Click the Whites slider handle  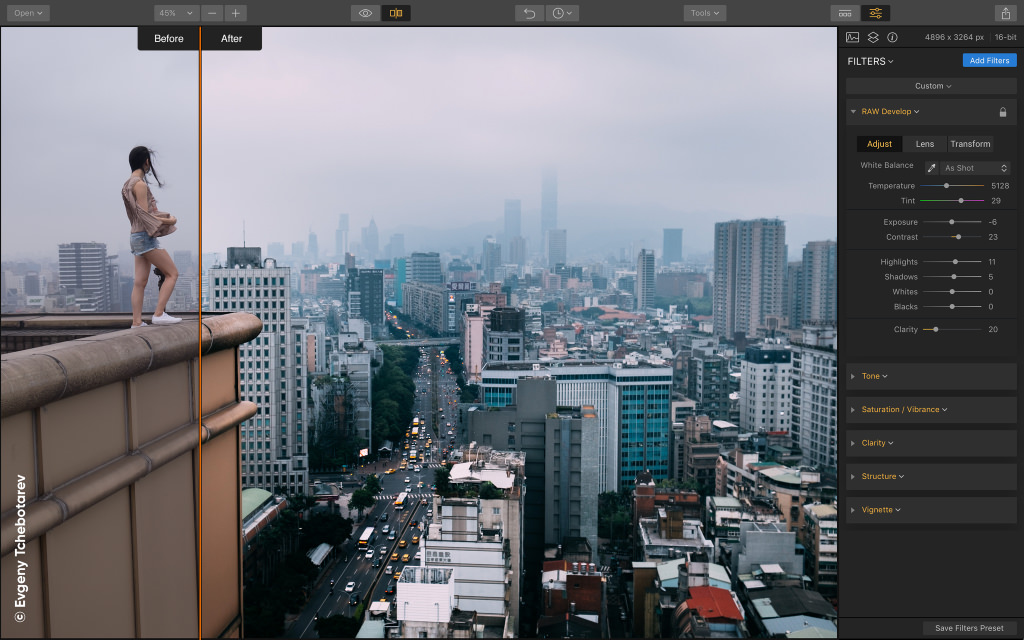pos(952,292)
